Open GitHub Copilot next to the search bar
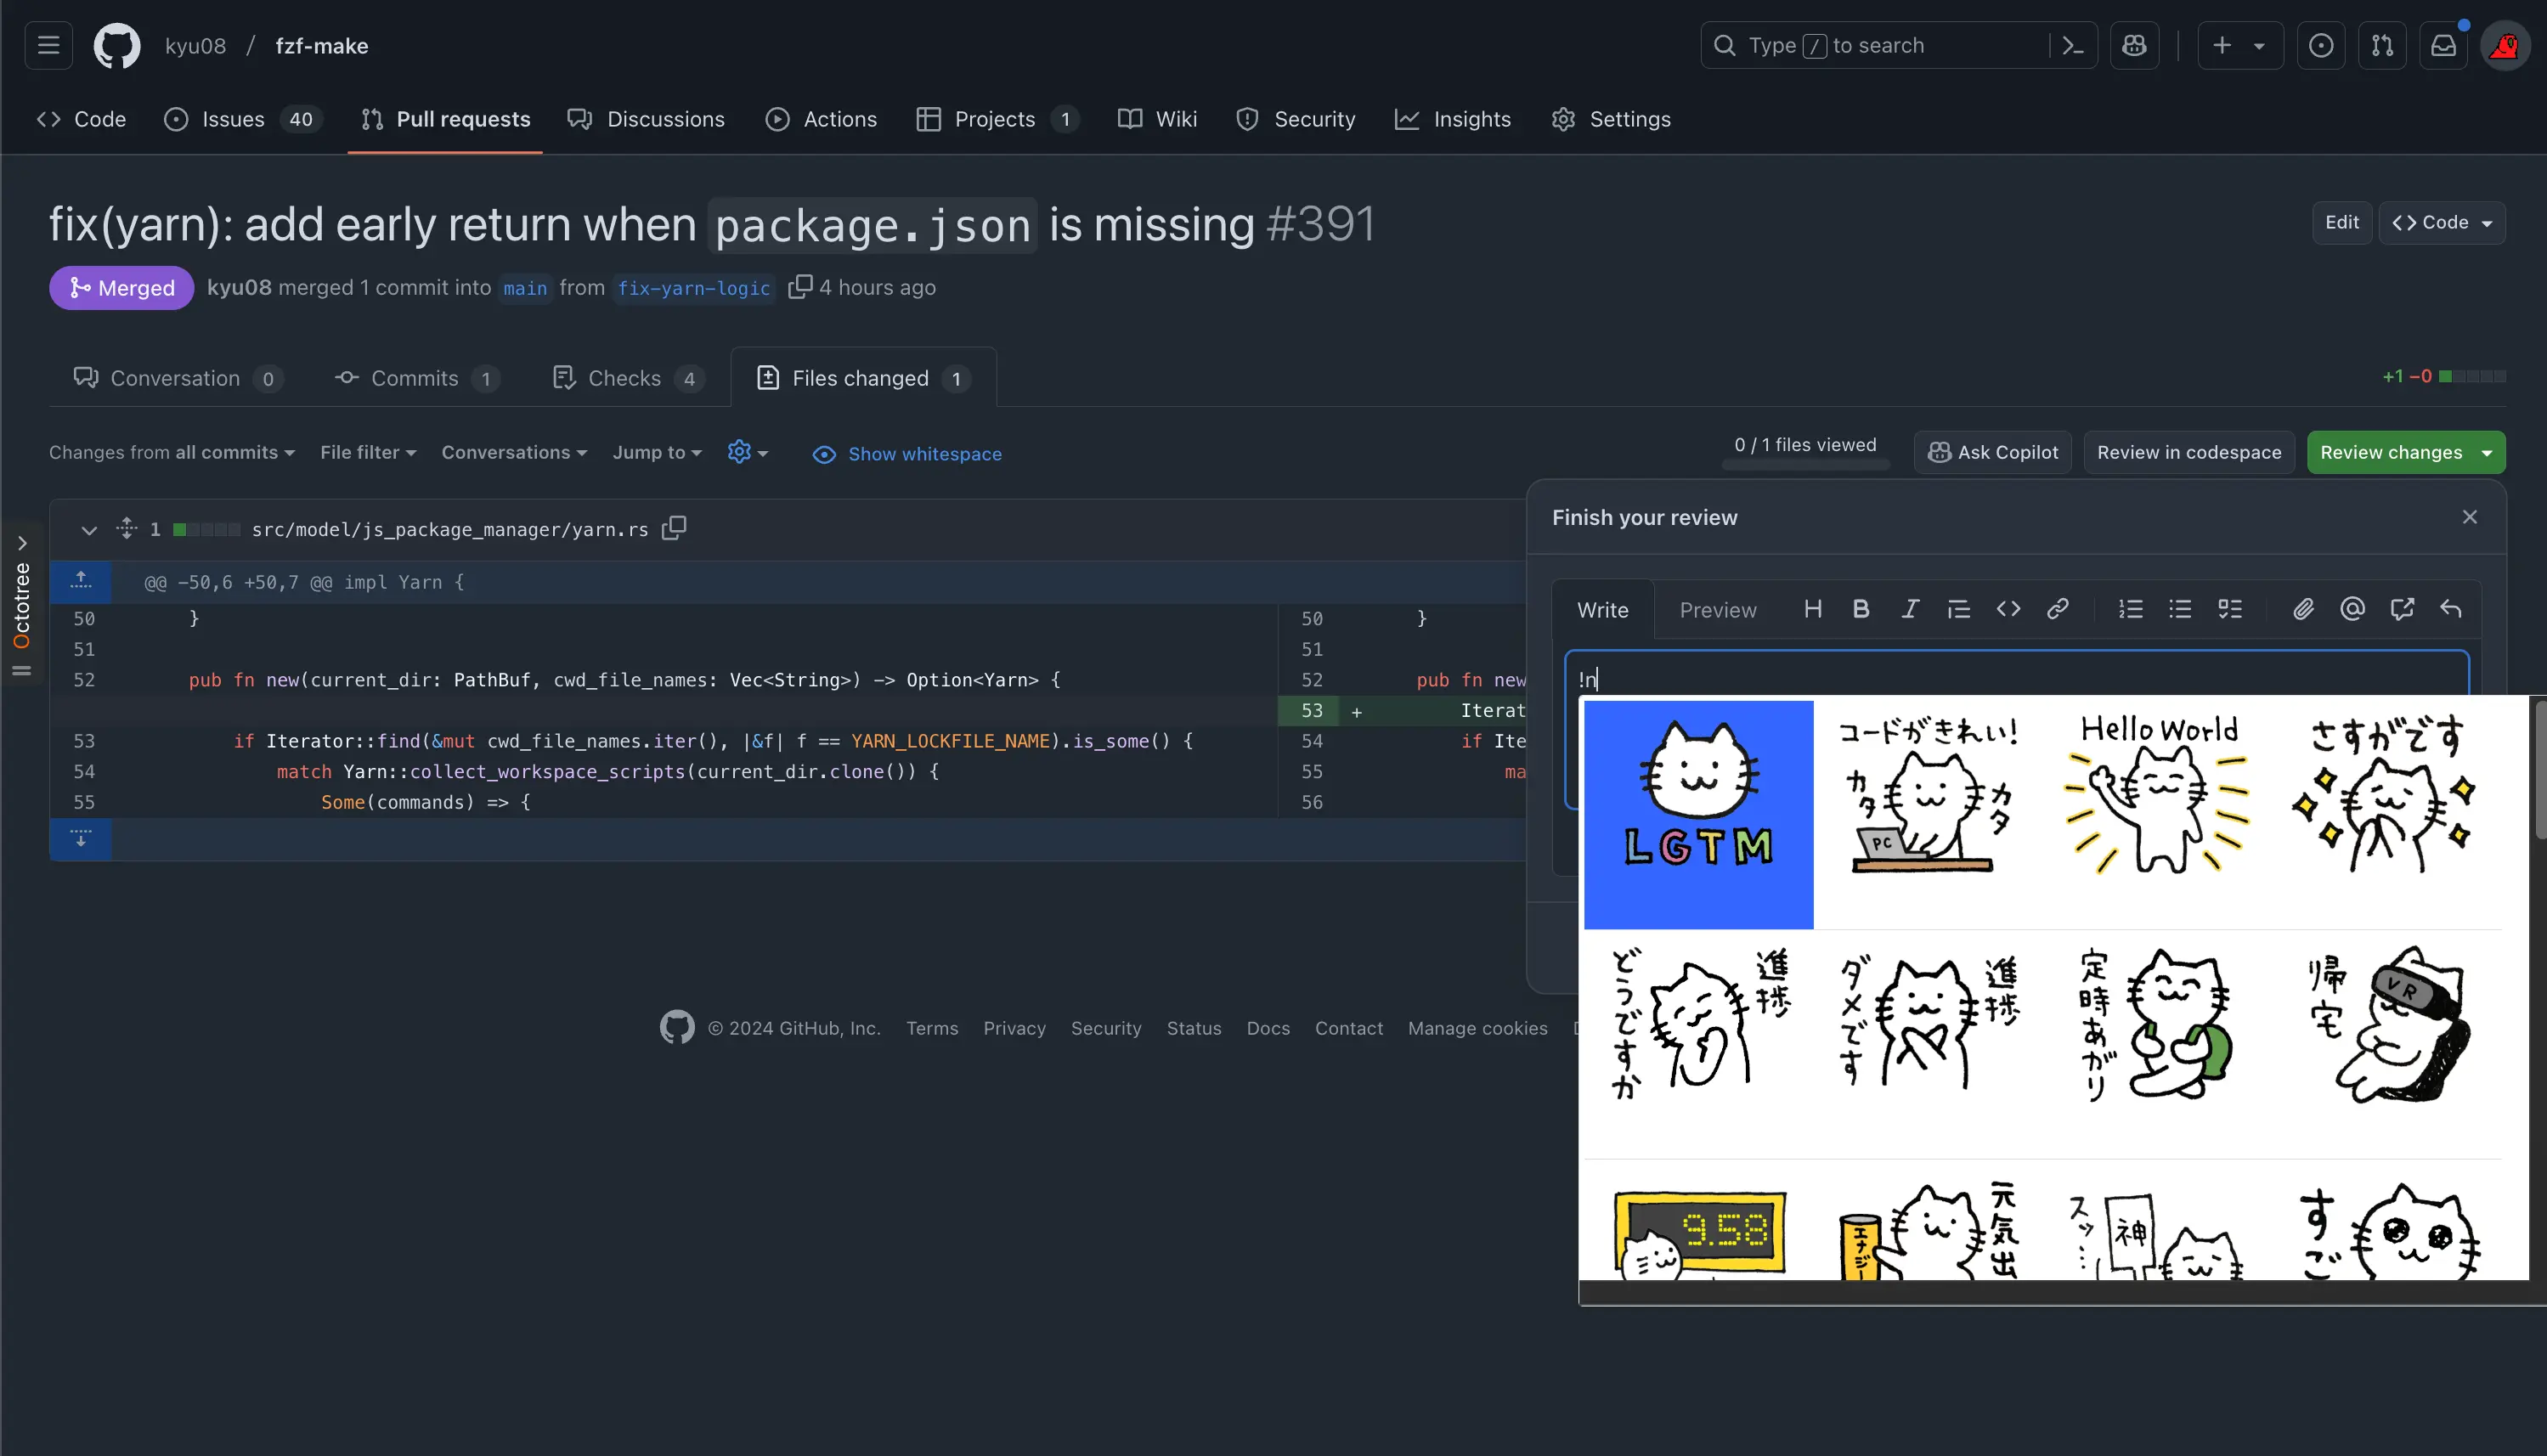 click(2134, 45)
